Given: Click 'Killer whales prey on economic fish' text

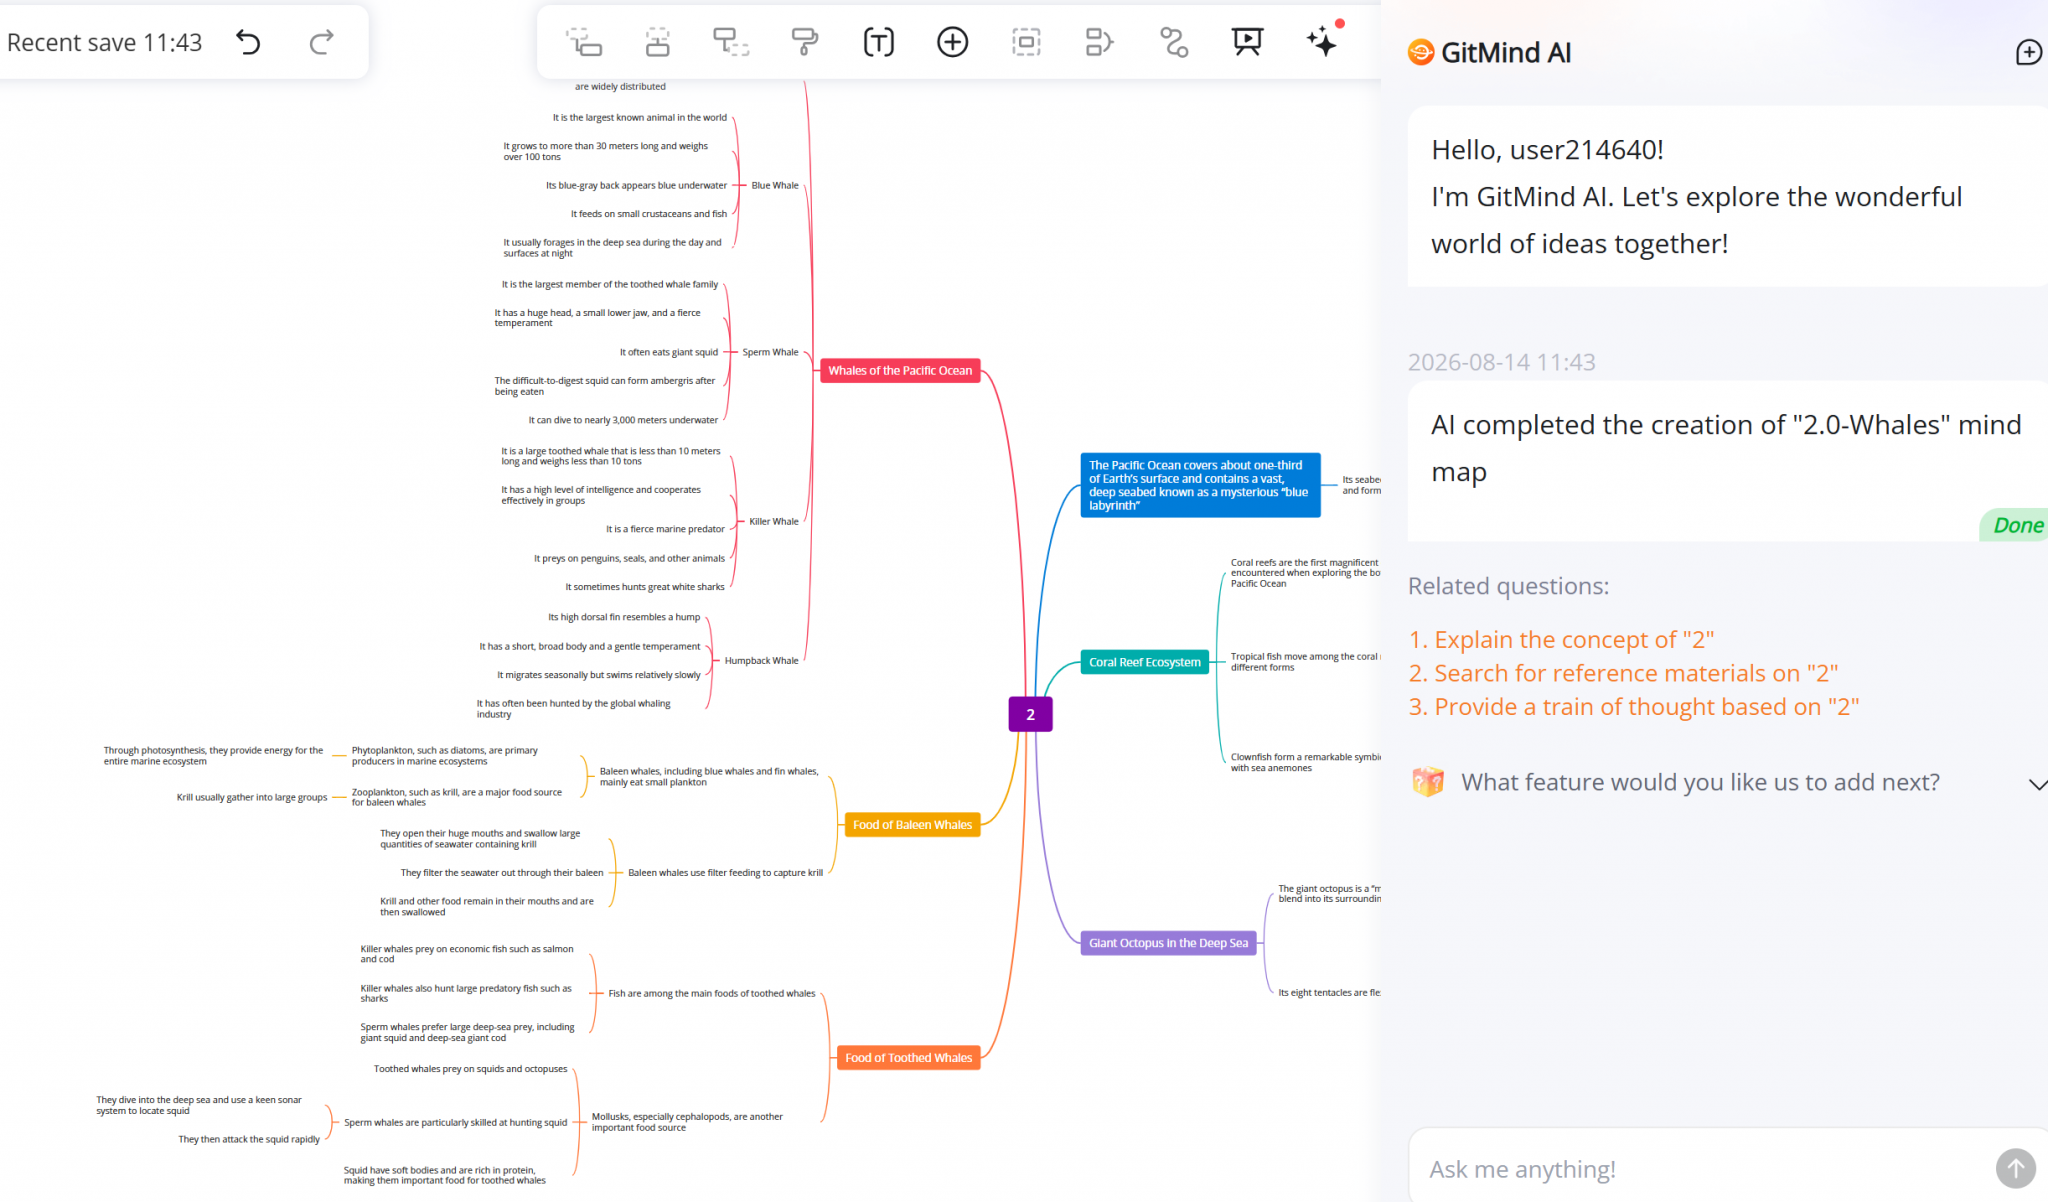Looking at the screenshot, I should click(x=467, y=954).
